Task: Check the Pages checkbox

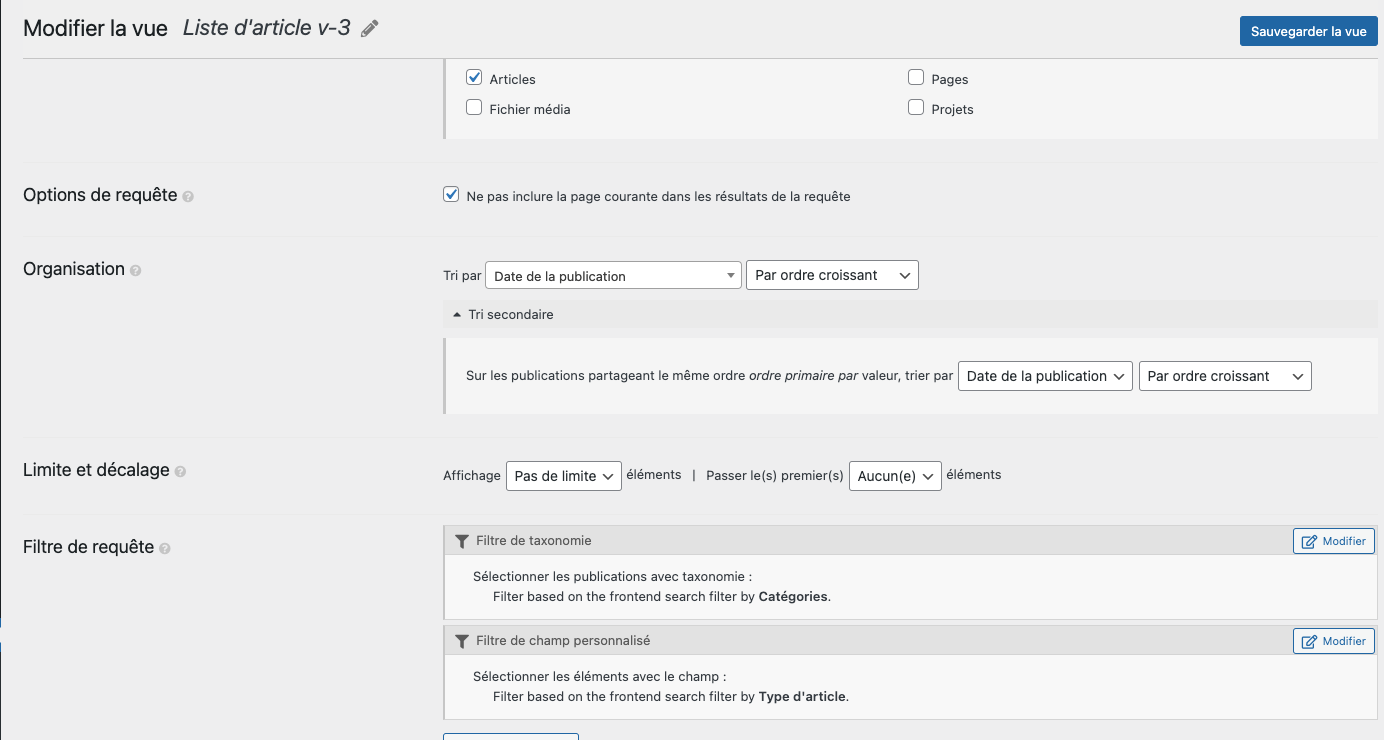Action: click(x=916, y=78)
